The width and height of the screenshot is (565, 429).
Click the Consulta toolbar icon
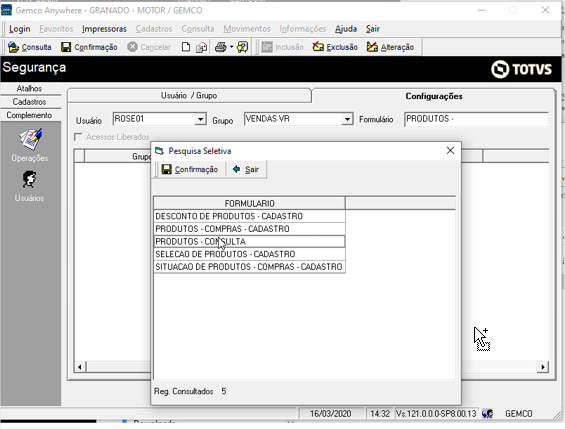point(14,47)
